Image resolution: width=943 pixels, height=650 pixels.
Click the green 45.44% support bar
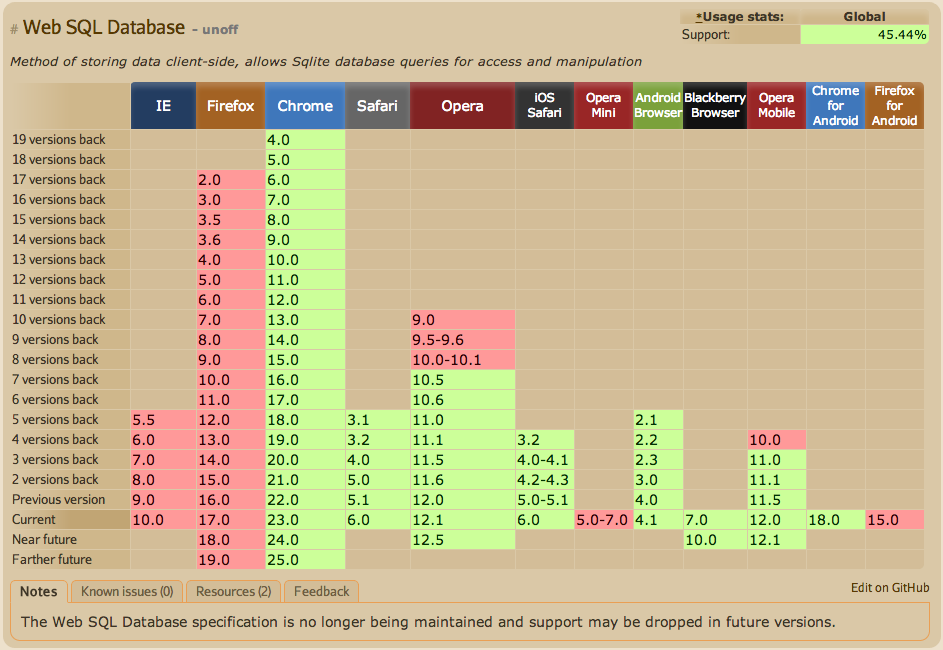(864, 35)
